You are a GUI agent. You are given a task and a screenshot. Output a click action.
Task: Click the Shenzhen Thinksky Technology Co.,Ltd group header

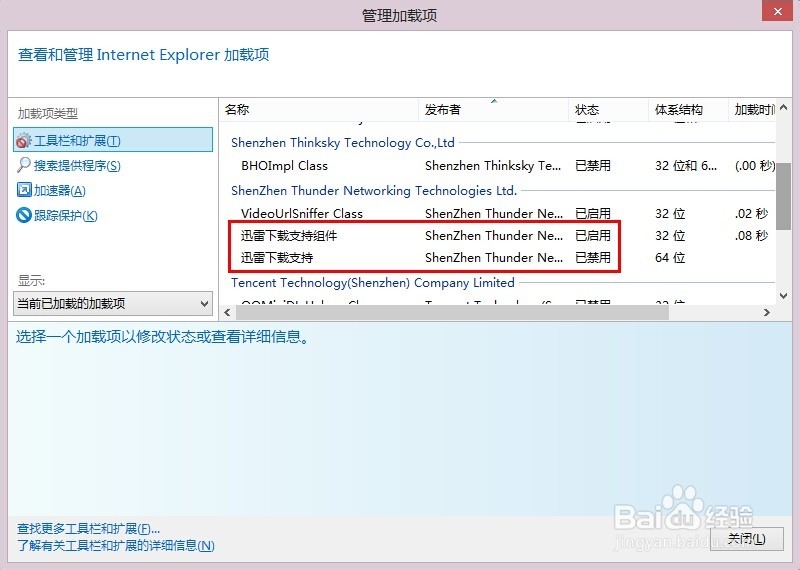(343, 142)
